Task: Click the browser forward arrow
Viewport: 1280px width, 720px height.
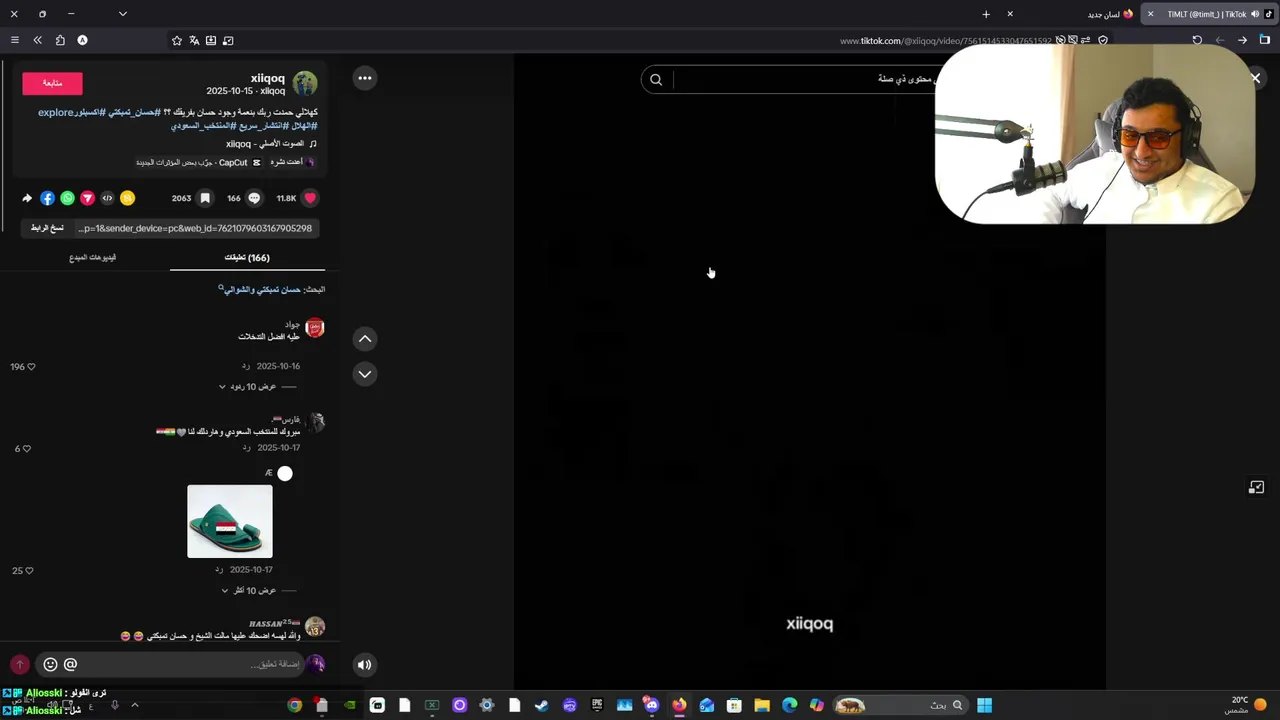Action: tap(1242, 40)
